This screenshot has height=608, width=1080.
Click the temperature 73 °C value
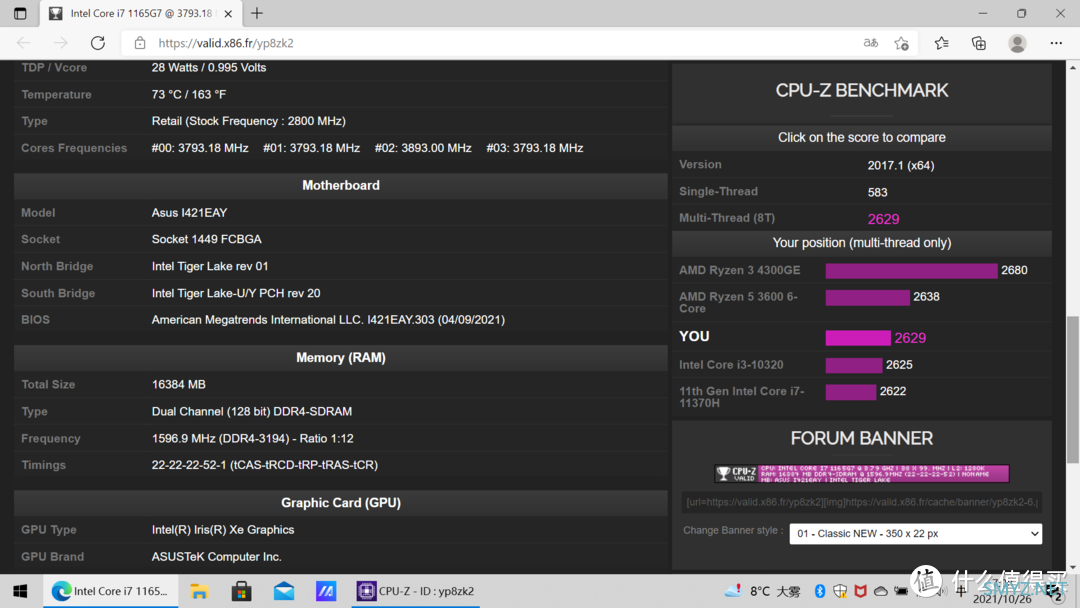189,94
